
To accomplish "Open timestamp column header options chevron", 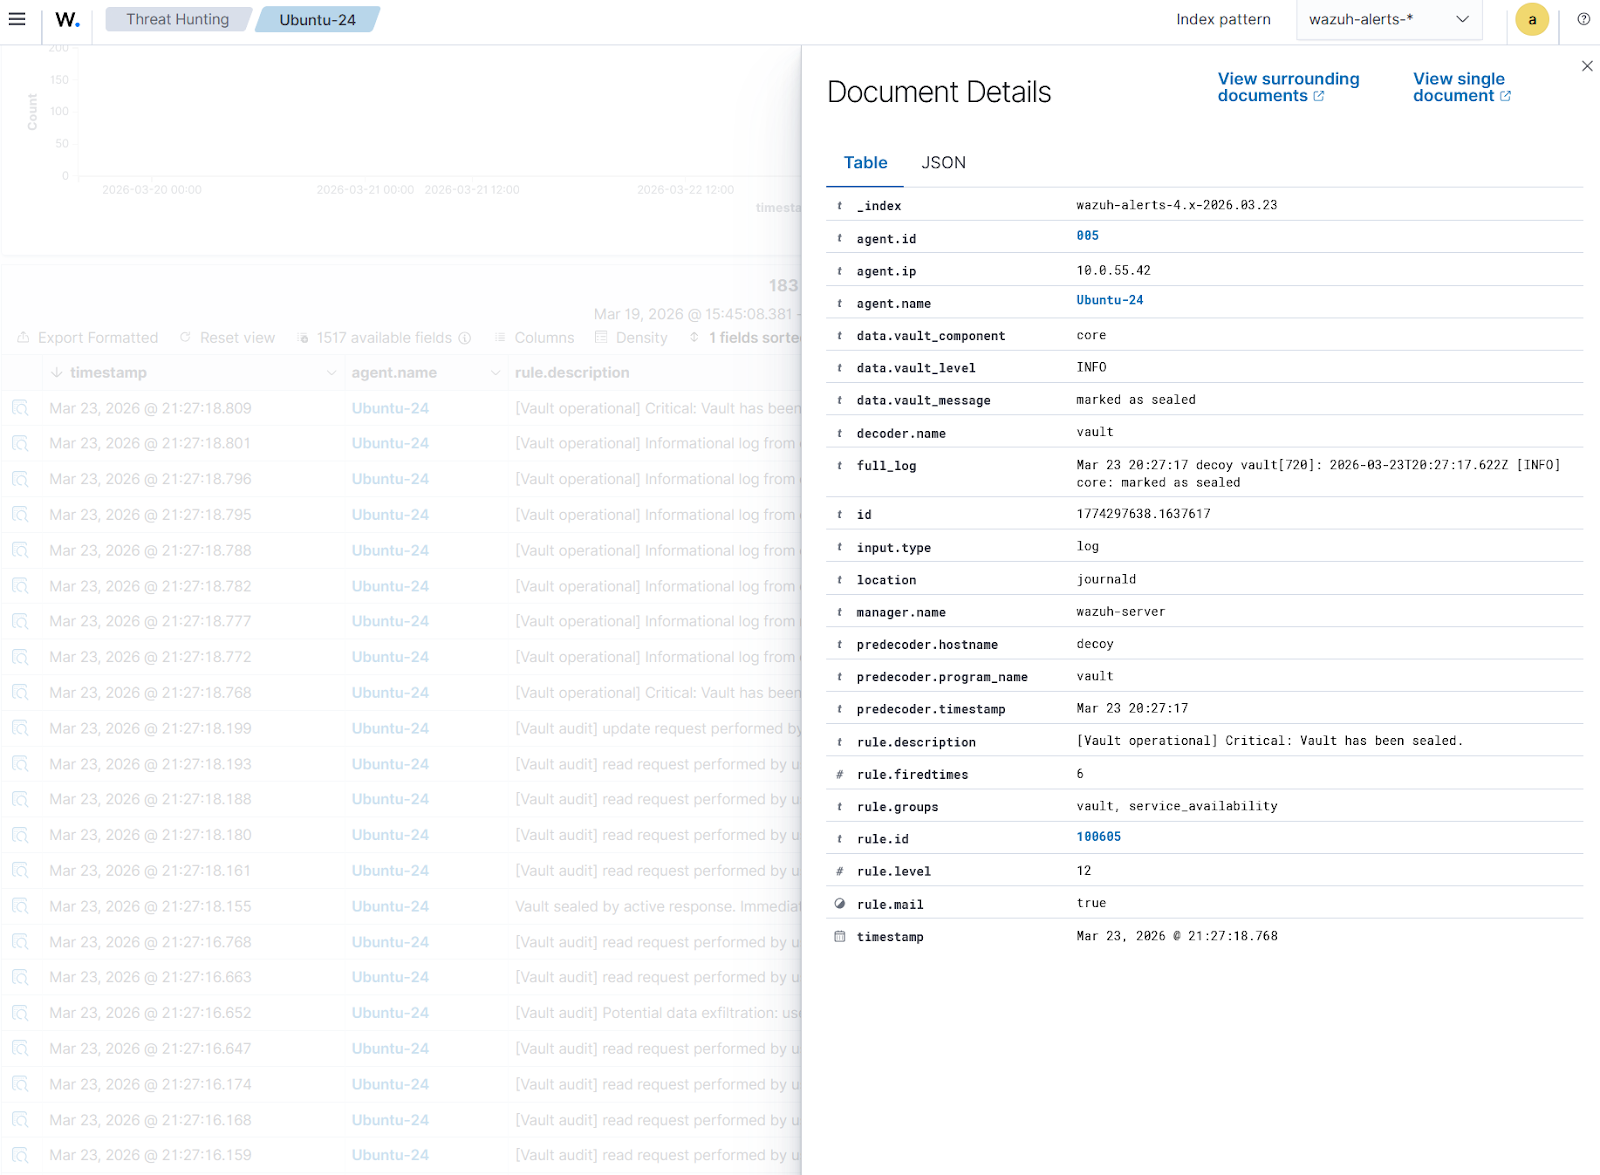I will 331,373.
